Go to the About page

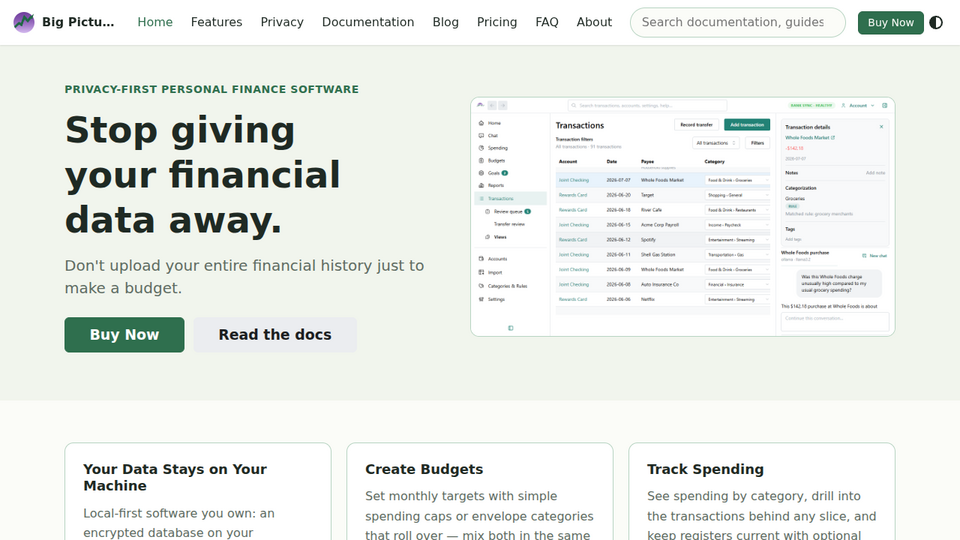(594, 22)
